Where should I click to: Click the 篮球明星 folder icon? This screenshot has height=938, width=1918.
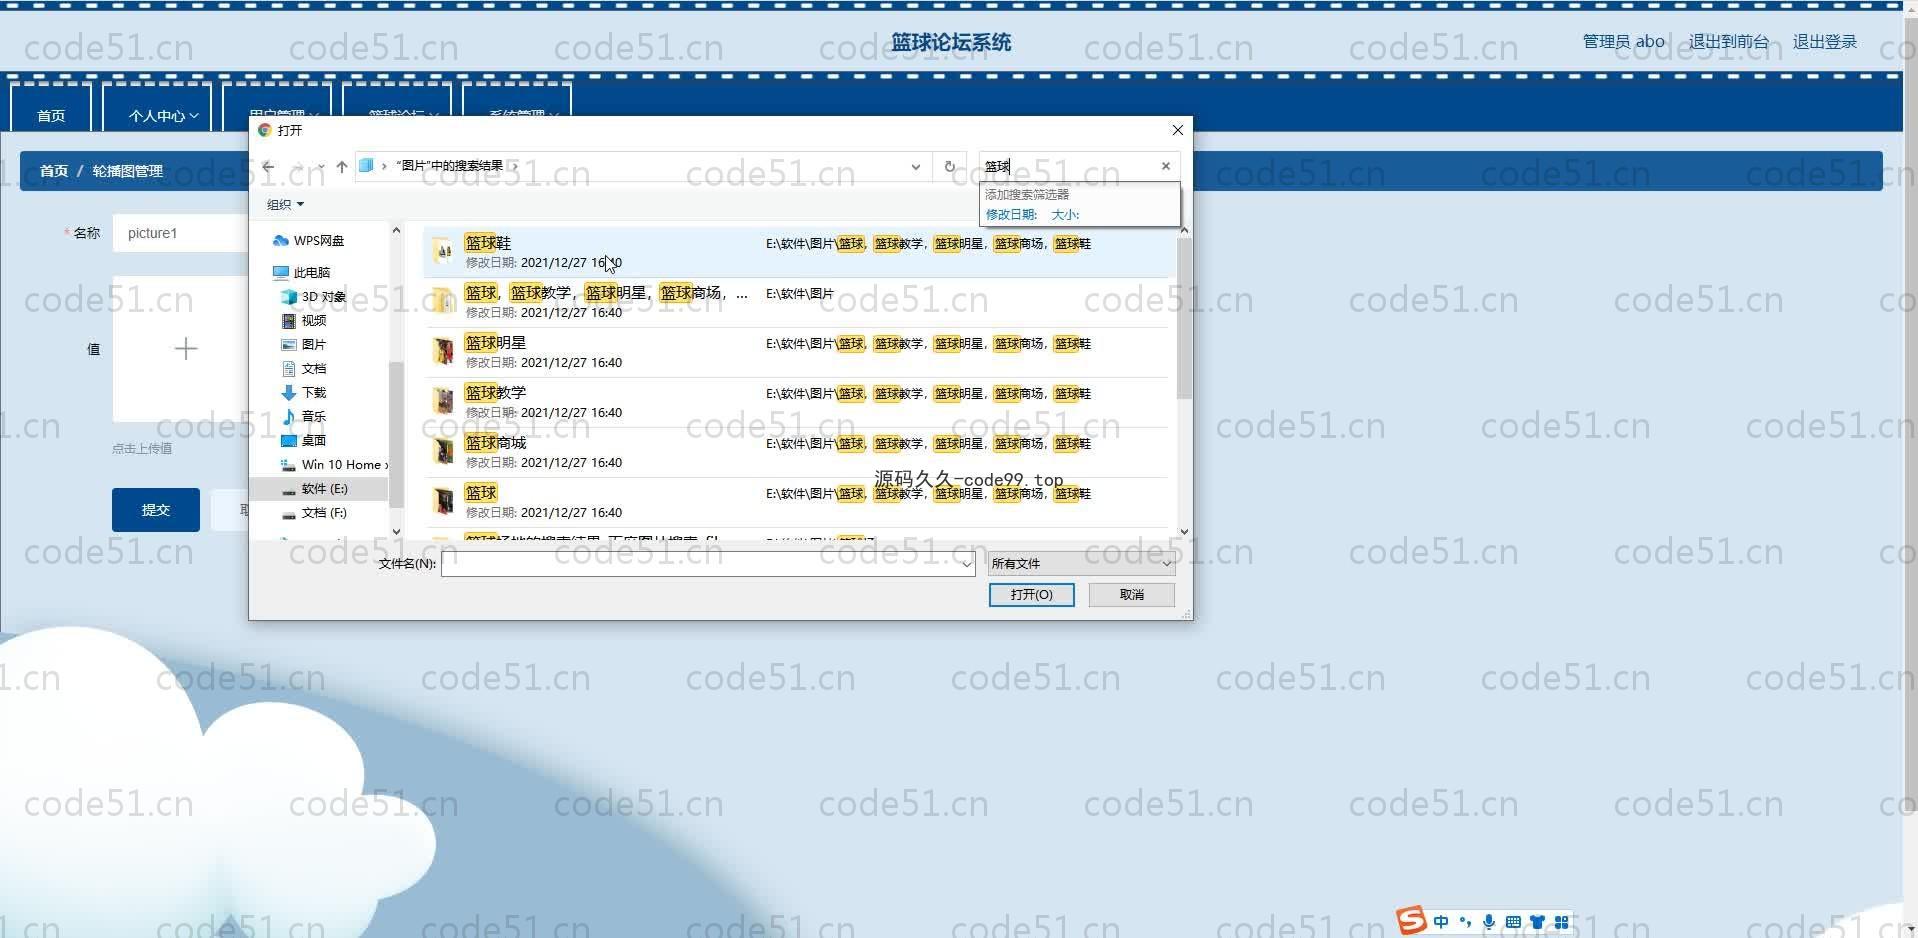pos(443,352)
